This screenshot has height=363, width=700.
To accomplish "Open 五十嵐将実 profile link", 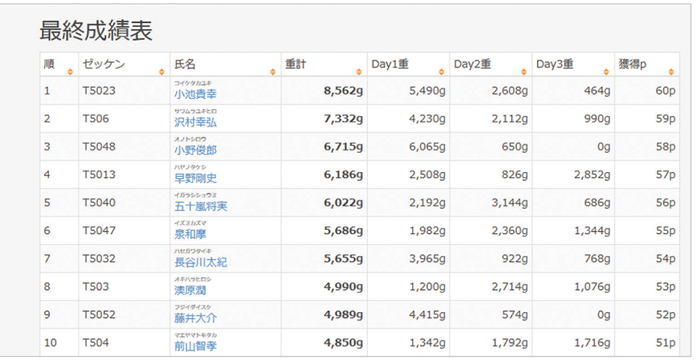I will tap(201, 206).
